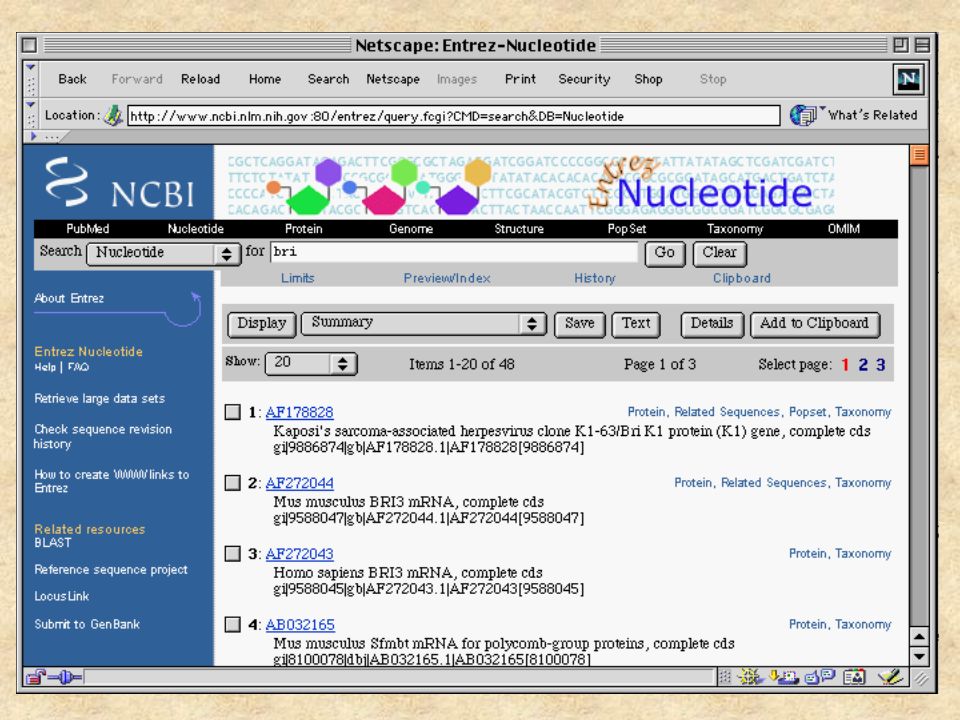Screen dimensions: 960x720
Task: Click the Print toolbar button
Action: 520,79
